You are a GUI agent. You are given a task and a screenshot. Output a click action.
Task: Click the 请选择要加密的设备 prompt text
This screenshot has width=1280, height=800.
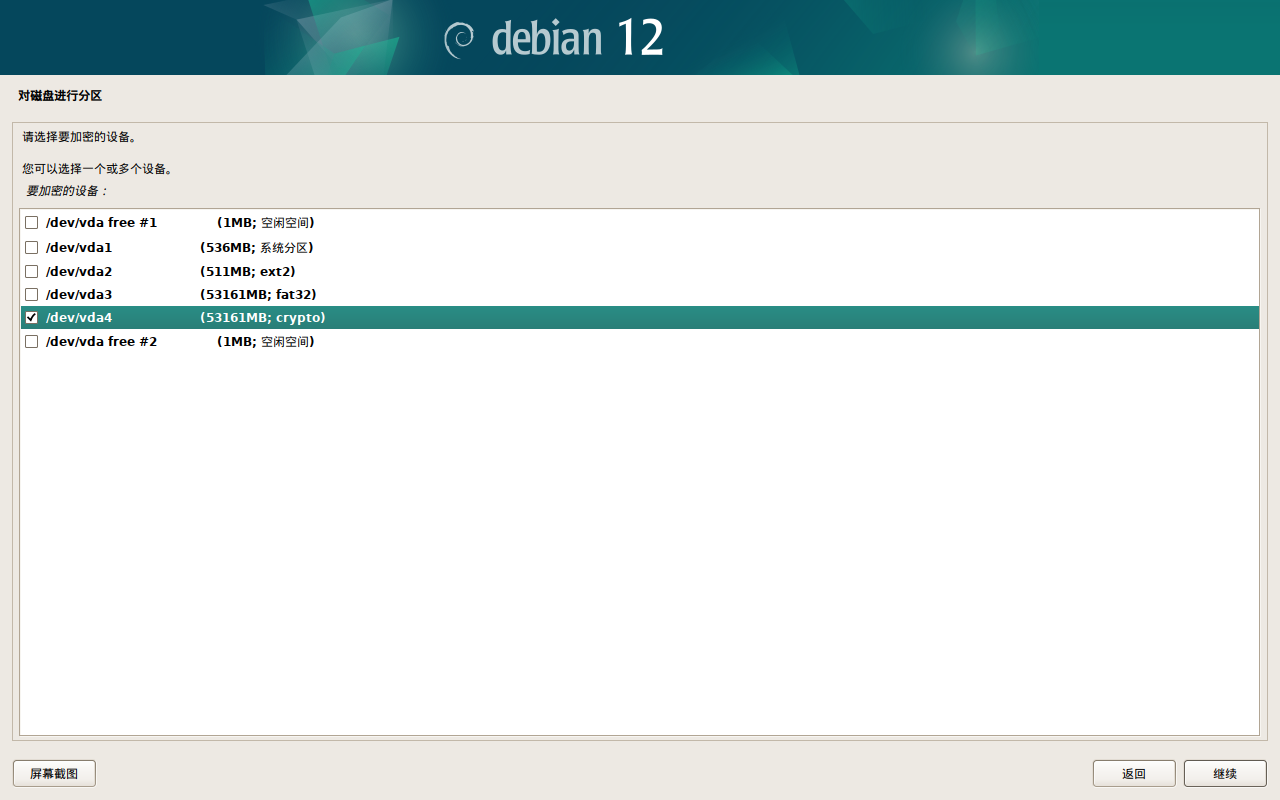(79, 137)
